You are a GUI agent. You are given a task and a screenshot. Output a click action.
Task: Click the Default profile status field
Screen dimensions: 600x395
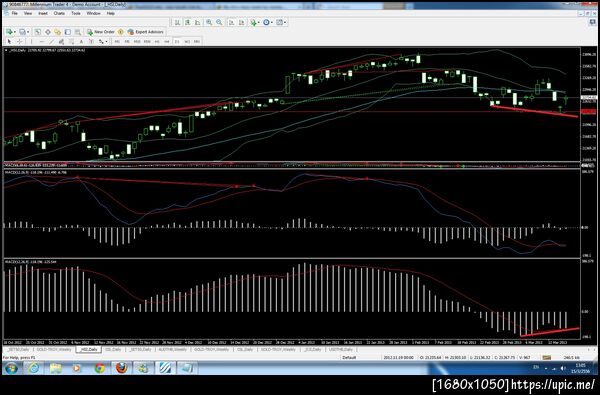coord(349,357)
